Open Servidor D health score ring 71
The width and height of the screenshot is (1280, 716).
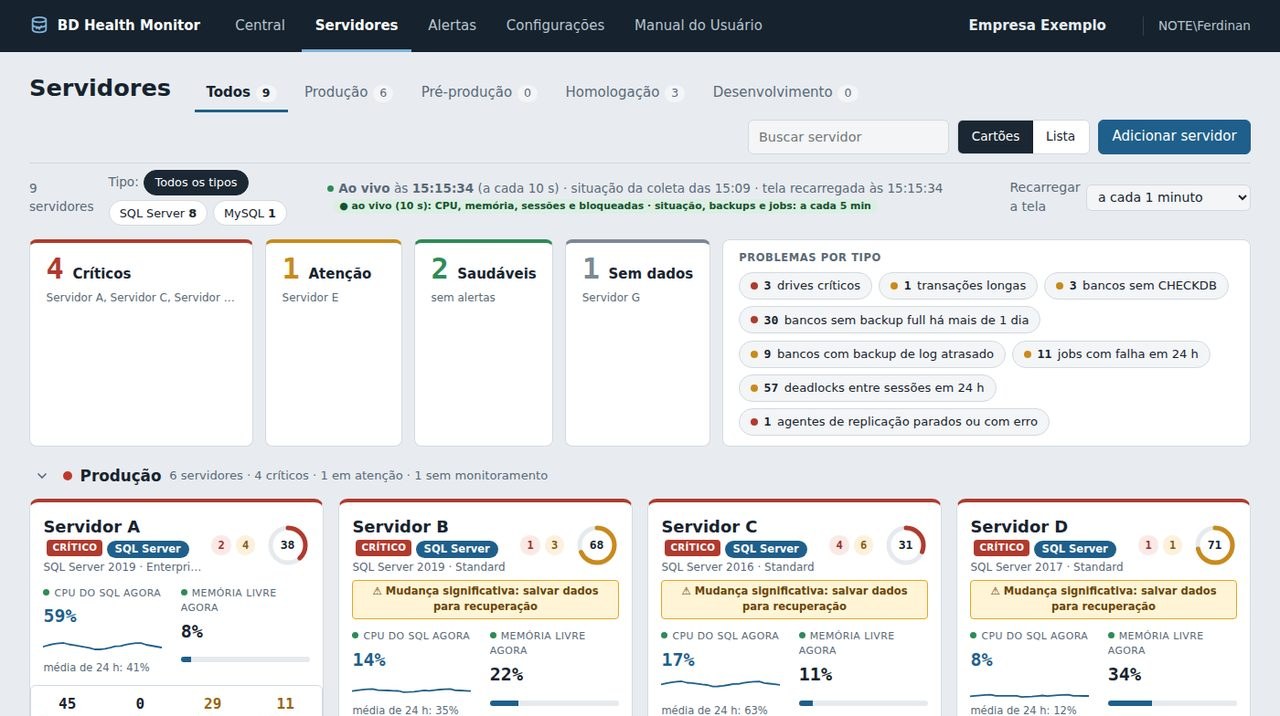[1215, 545]
